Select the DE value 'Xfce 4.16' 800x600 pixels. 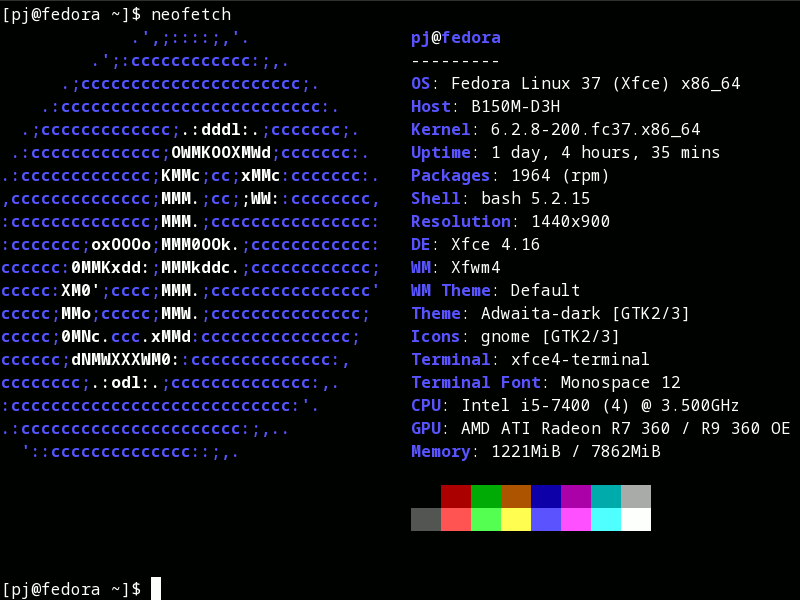(x=495, y=244)
